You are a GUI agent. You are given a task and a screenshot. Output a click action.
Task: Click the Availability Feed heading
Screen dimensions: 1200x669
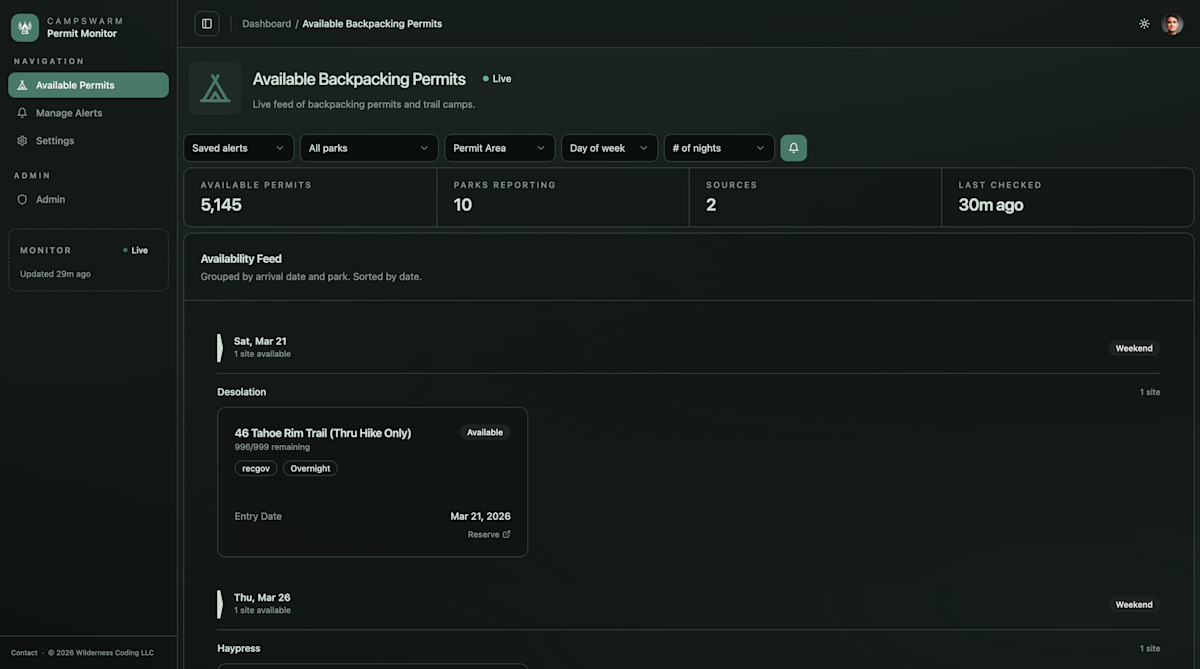pyautogui.click(x=241, y=259)
